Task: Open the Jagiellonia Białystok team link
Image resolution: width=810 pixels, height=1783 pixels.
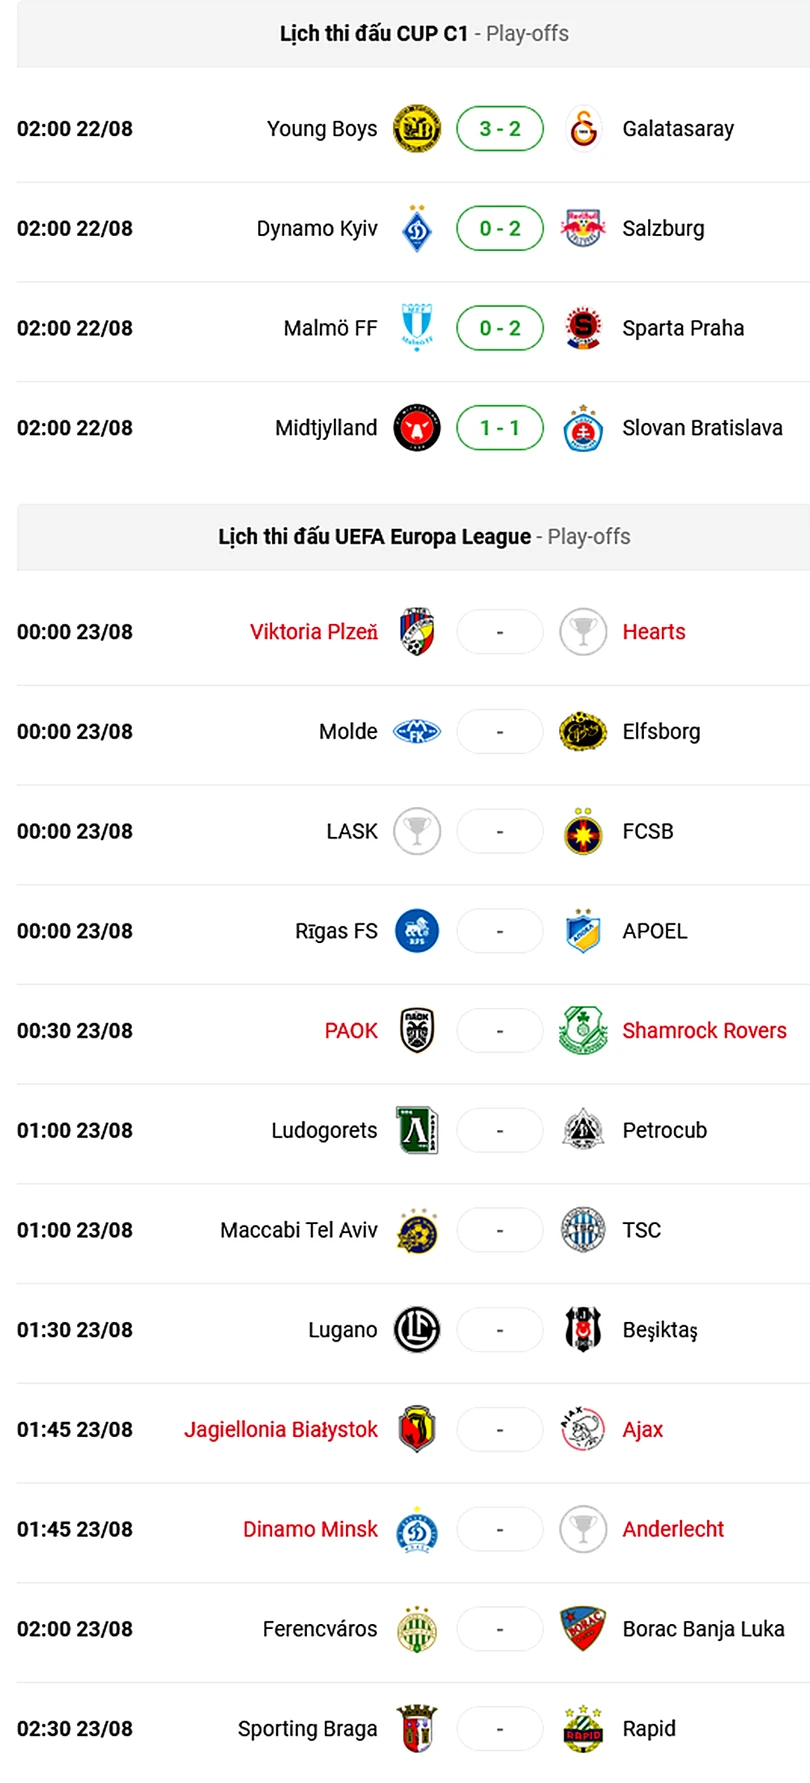Action: (x=281, y=1430)
